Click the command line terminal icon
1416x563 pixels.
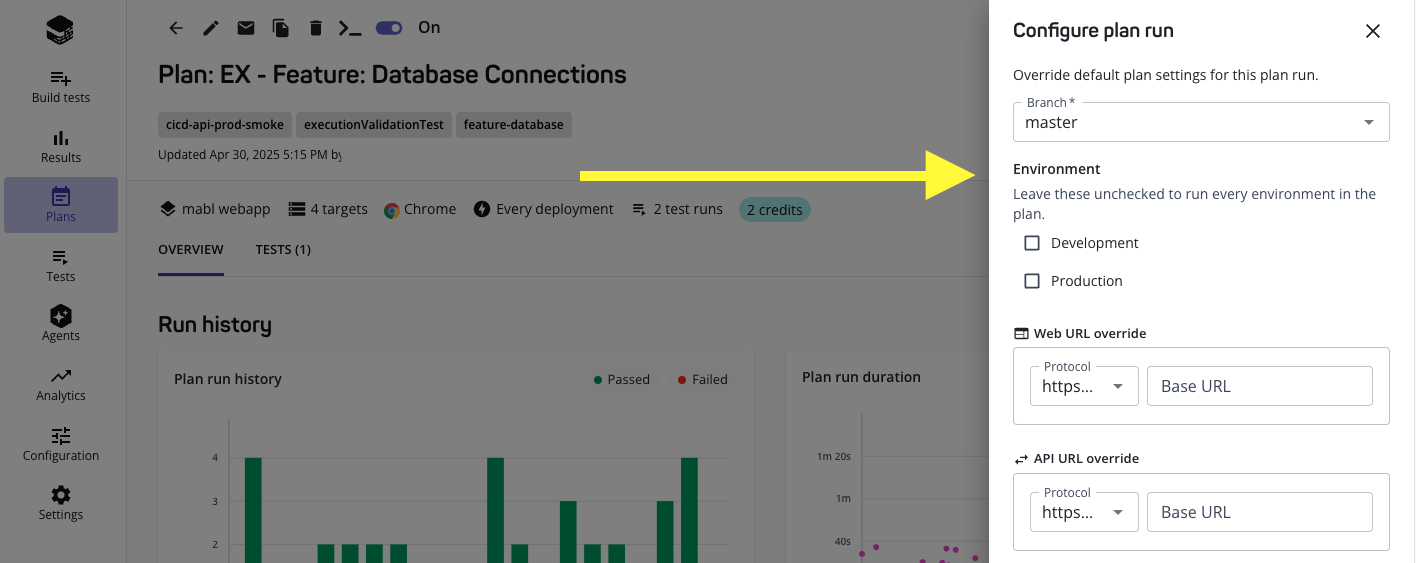[350, 28]
